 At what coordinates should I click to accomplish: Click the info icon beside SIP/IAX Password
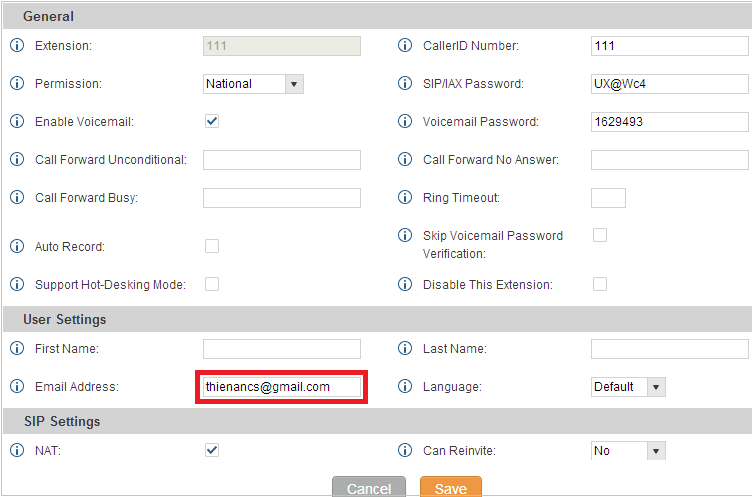(x=405, y=83)
